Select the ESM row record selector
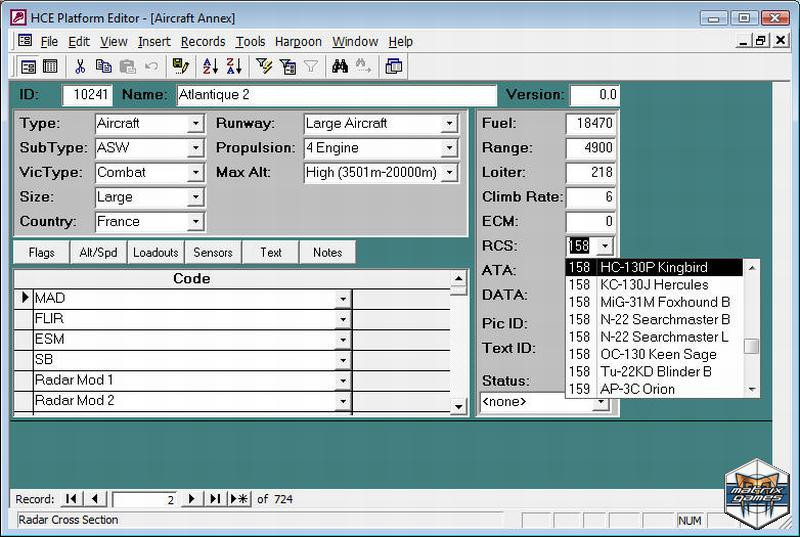The width and height of the screenshot is (800, 537). (x=23, y=340)
